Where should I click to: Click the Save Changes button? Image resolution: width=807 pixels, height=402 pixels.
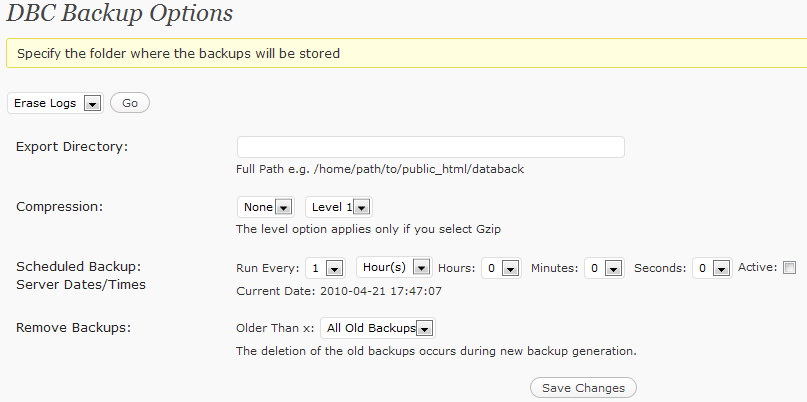(x=583, y=388)
